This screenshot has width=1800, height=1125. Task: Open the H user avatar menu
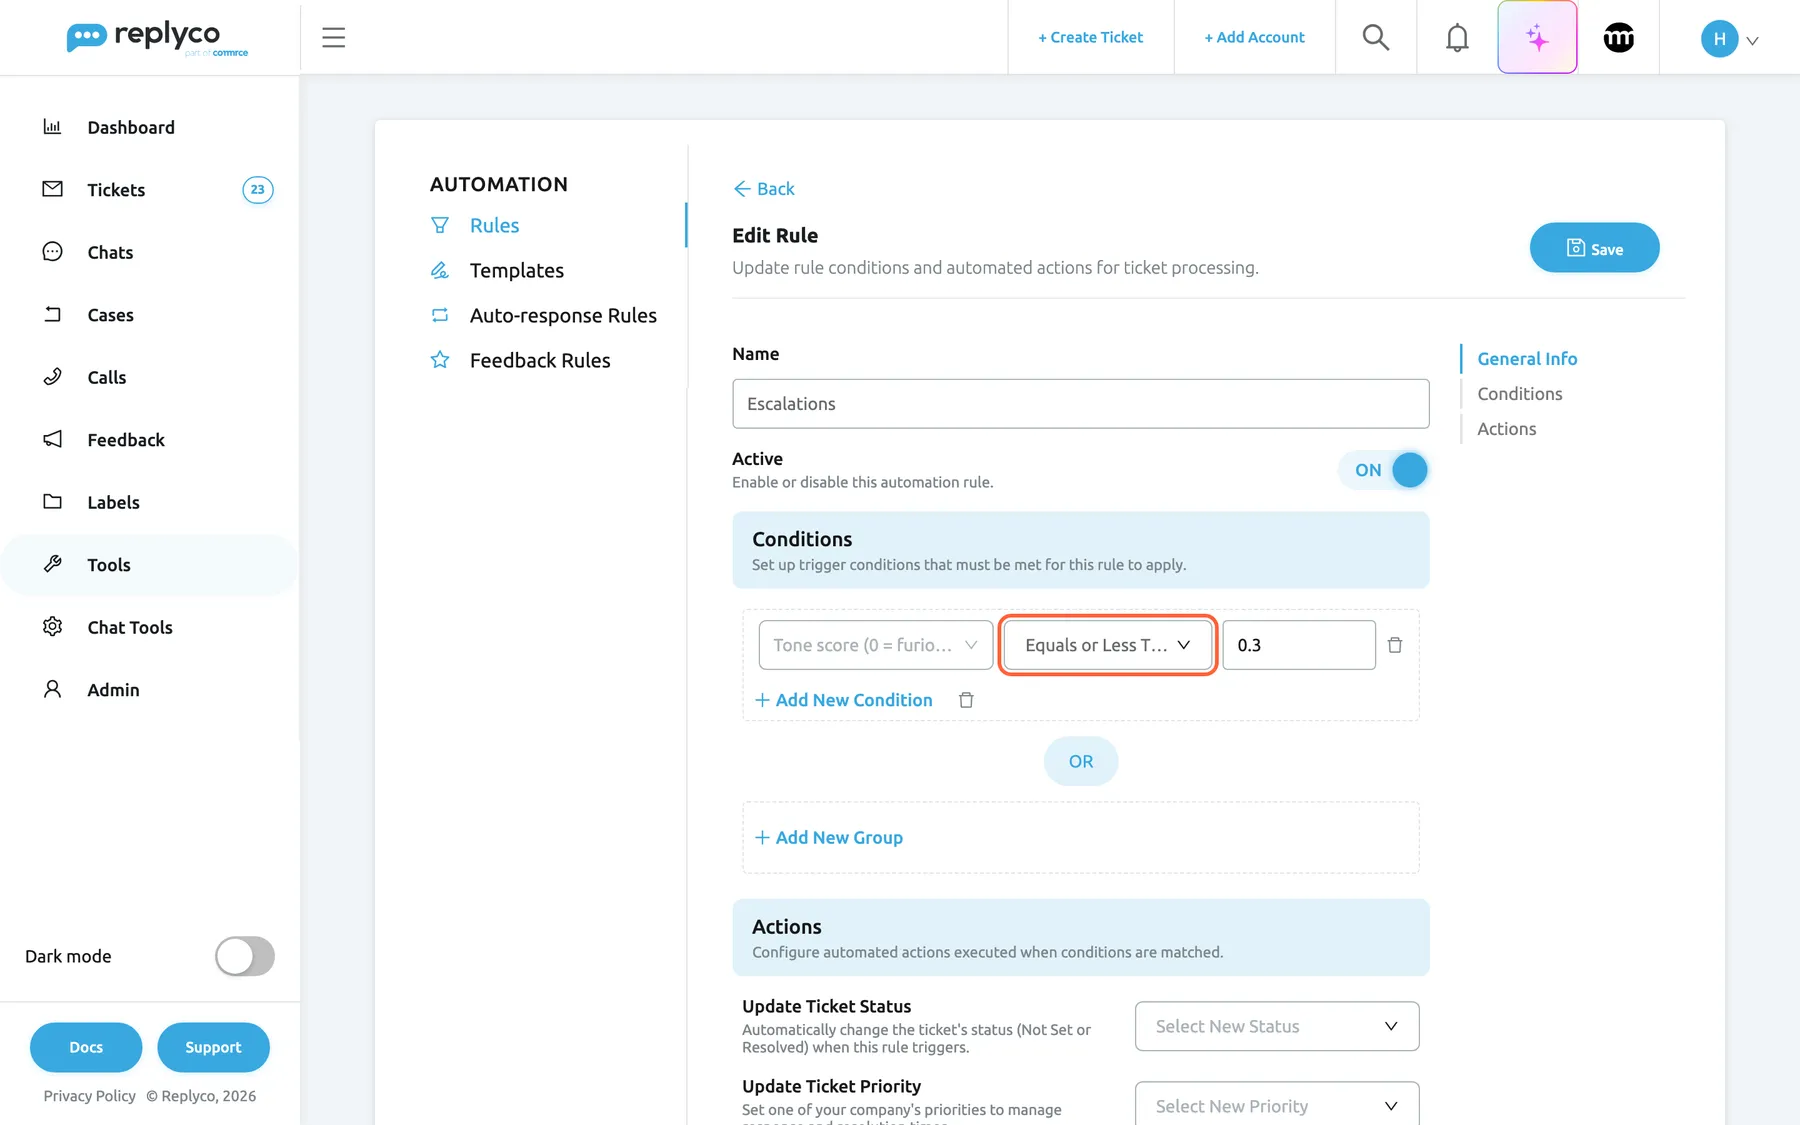[1719, 39]
